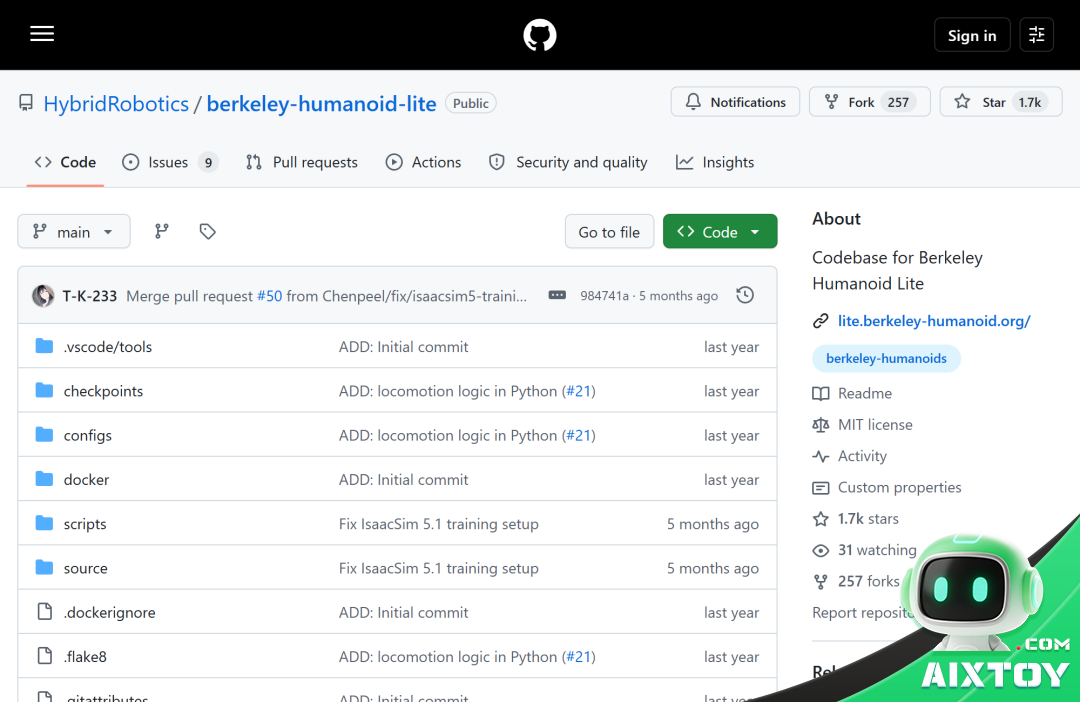Open the hamburger navigation menu
The image size is (1080, 702).
pos(42,34)
